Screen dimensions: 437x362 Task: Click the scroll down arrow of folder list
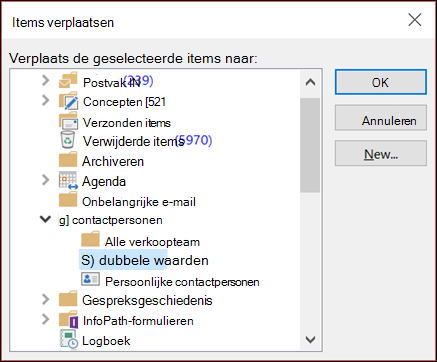click(x=310, y=340)
